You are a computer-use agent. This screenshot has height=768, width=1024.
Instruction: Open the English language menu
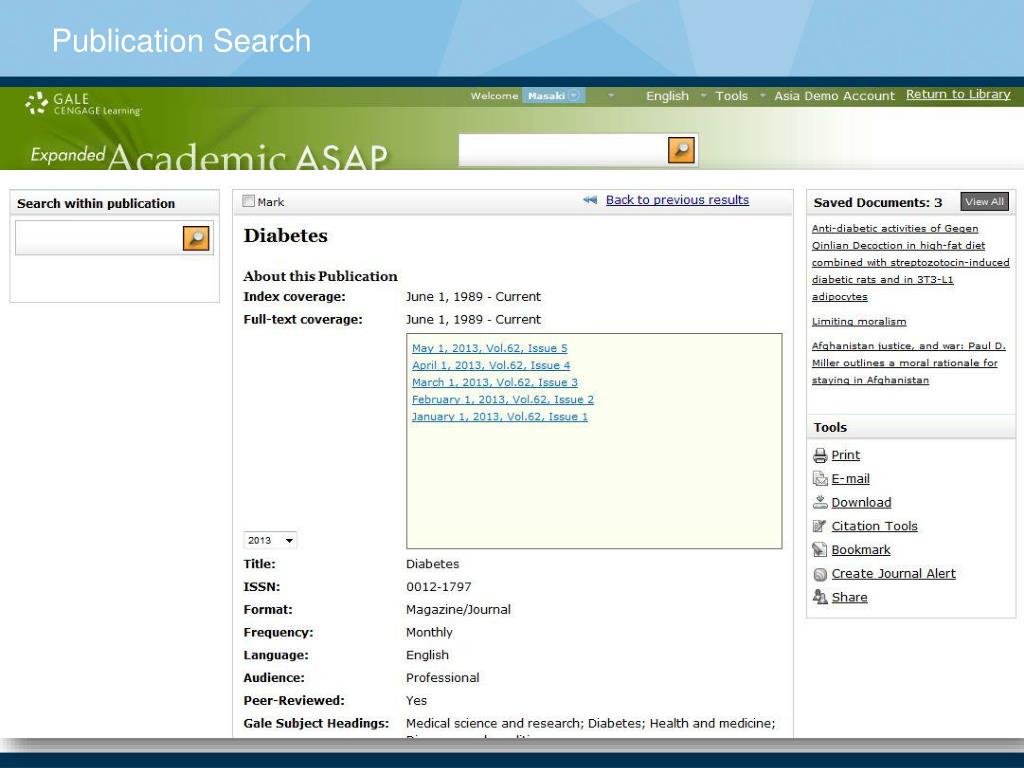pos(667,96)
